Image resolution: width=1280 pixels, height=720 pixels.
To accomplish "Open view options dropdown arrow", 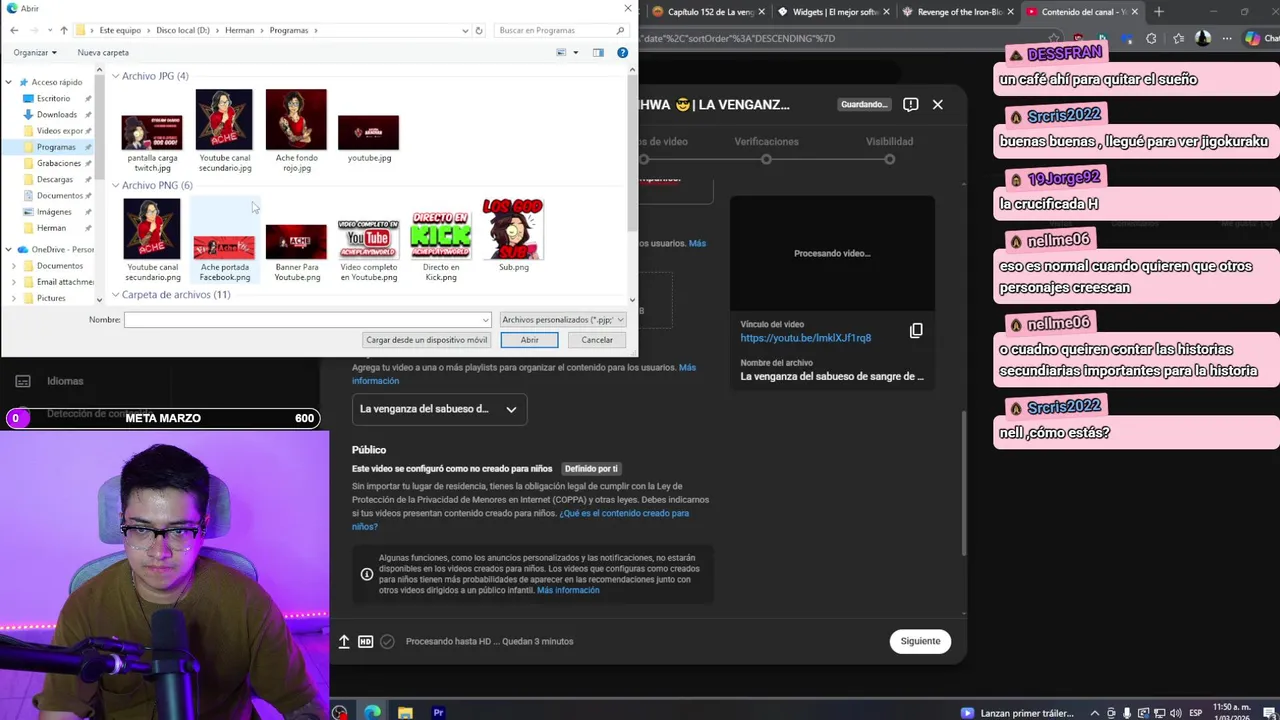I will (576, 52).
